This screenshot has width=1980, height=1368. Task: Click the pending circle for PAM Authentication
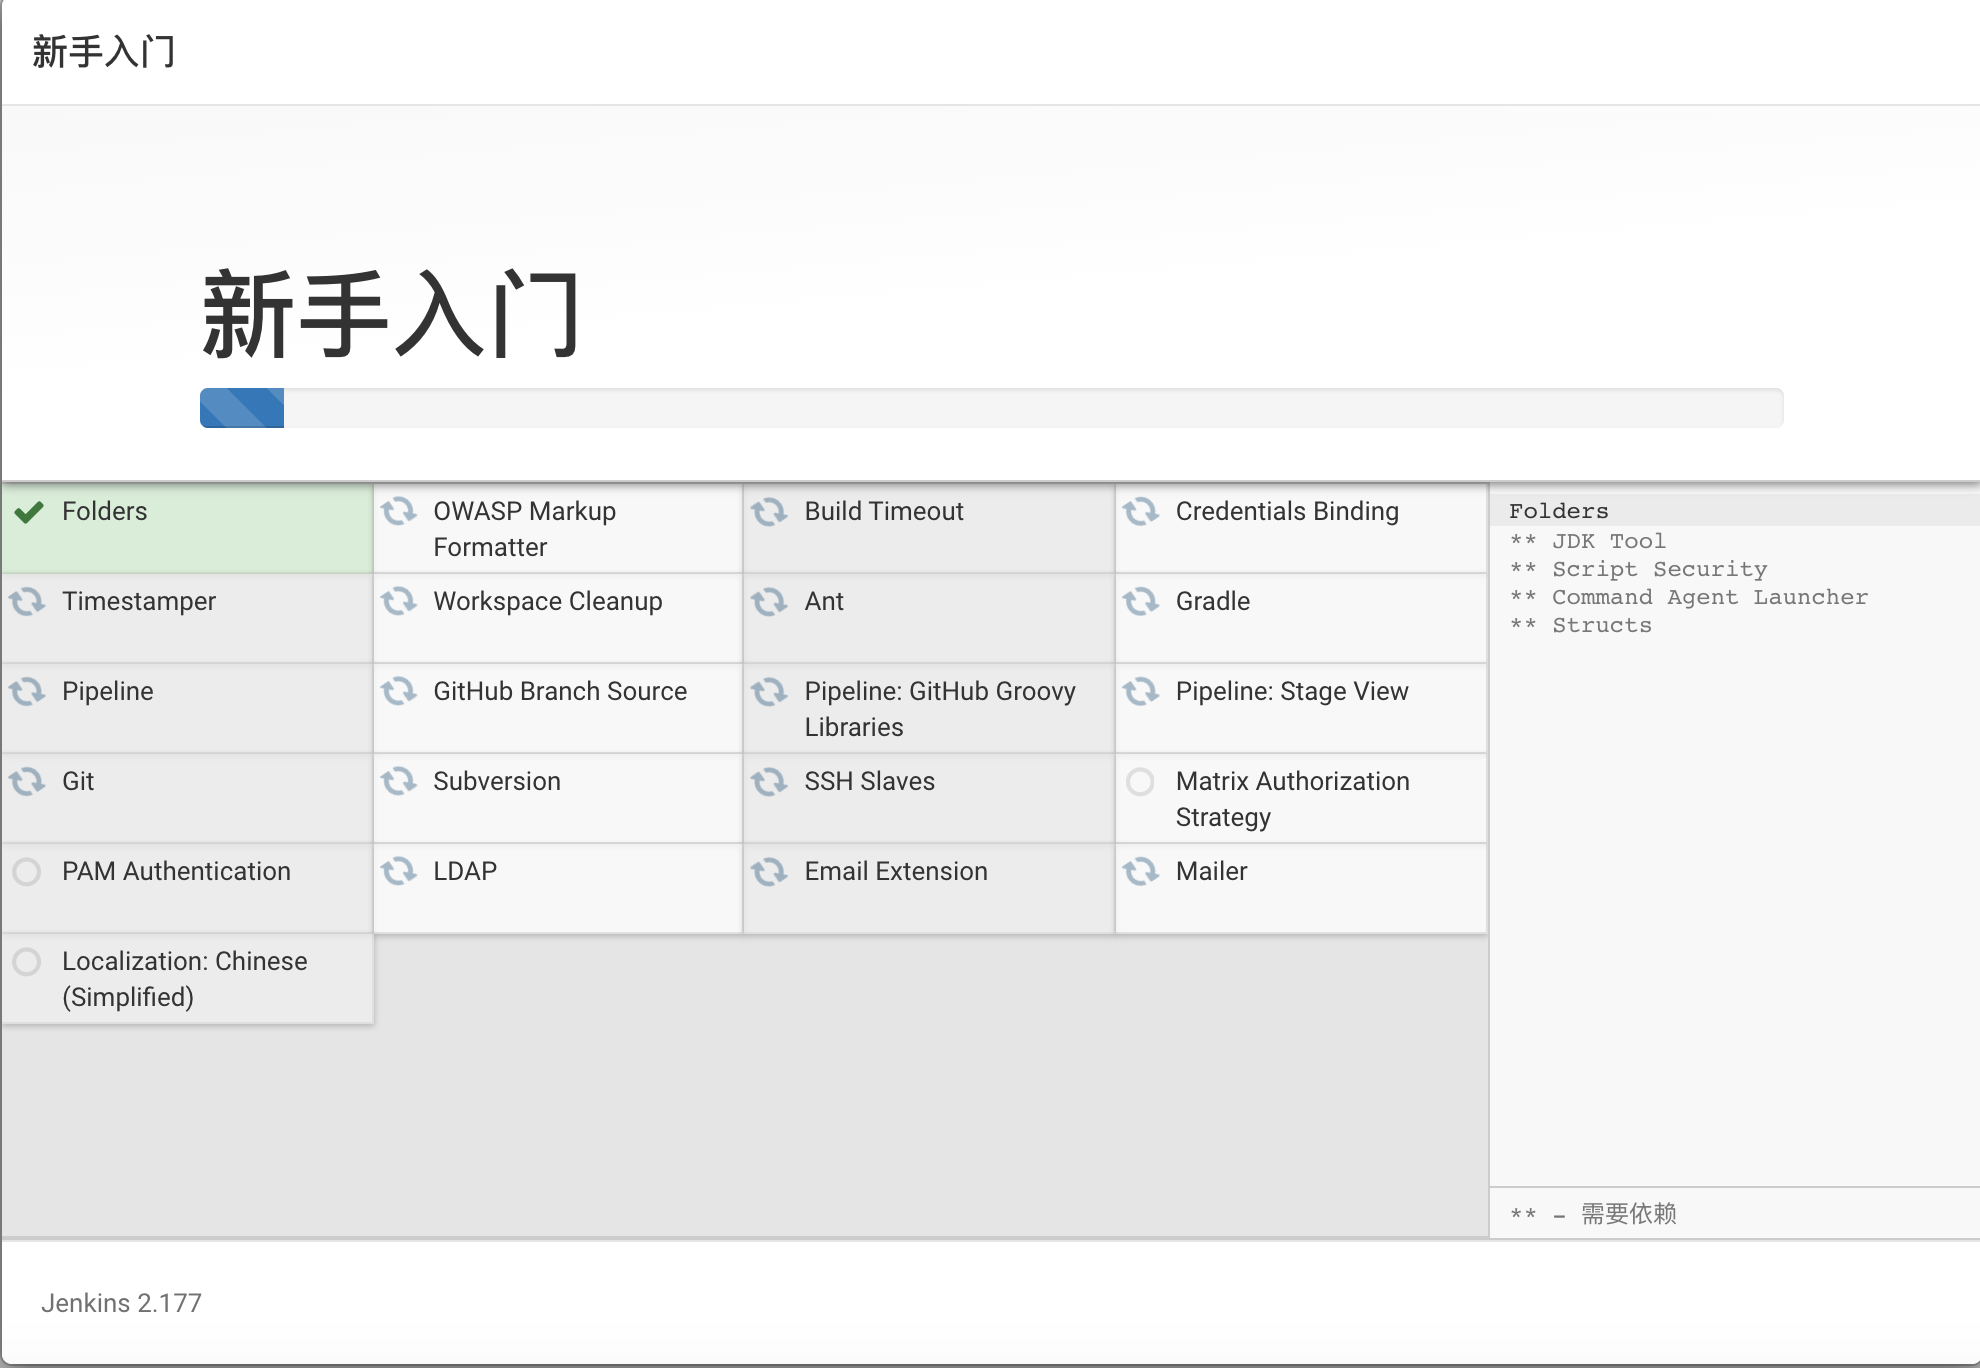coord(27,872)
